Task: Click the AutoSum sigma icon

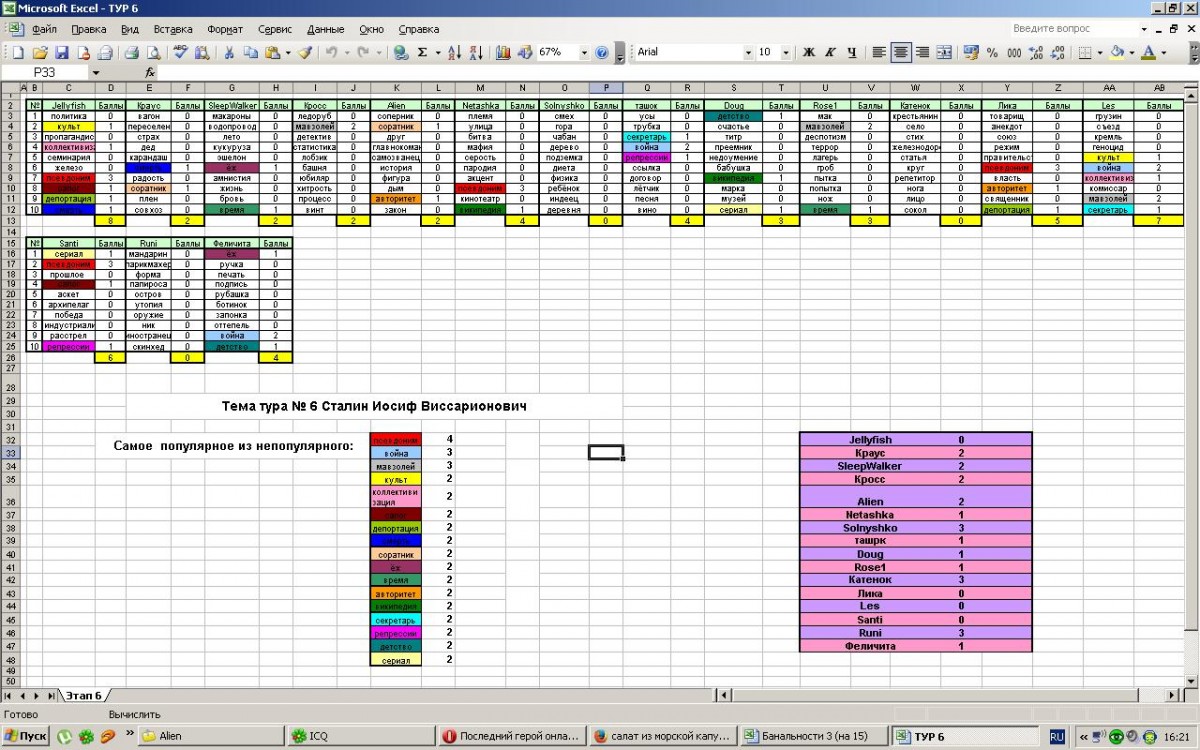Action: coord(423,52)
